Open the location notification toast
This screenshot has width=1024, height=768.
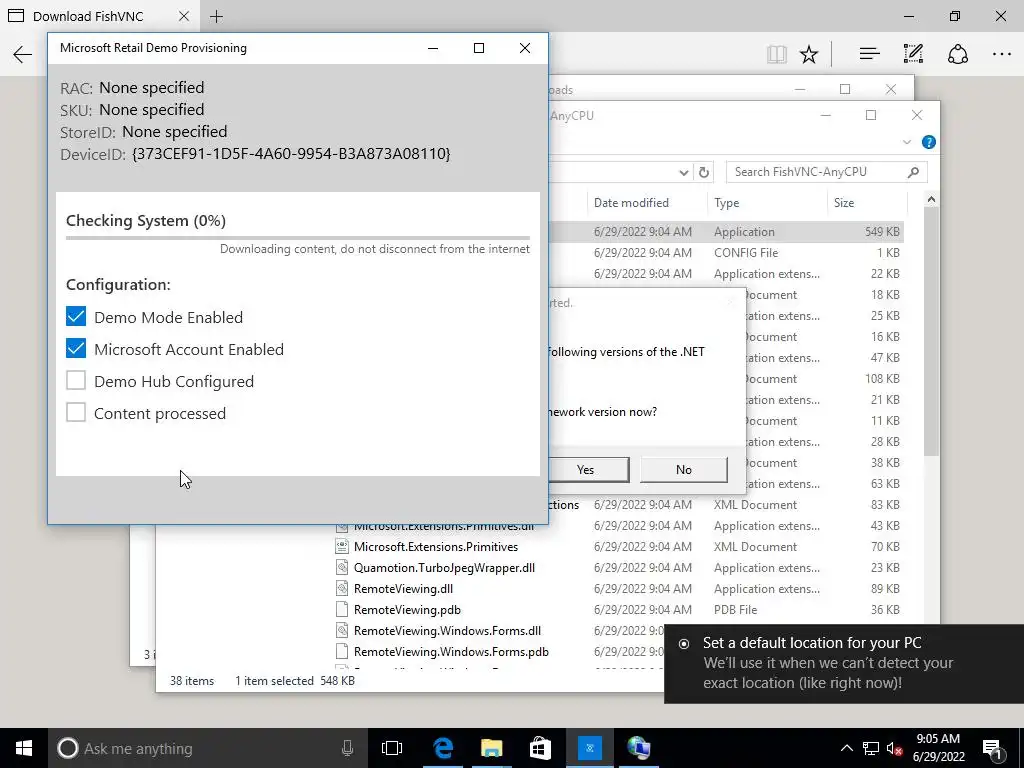point(844,664)
